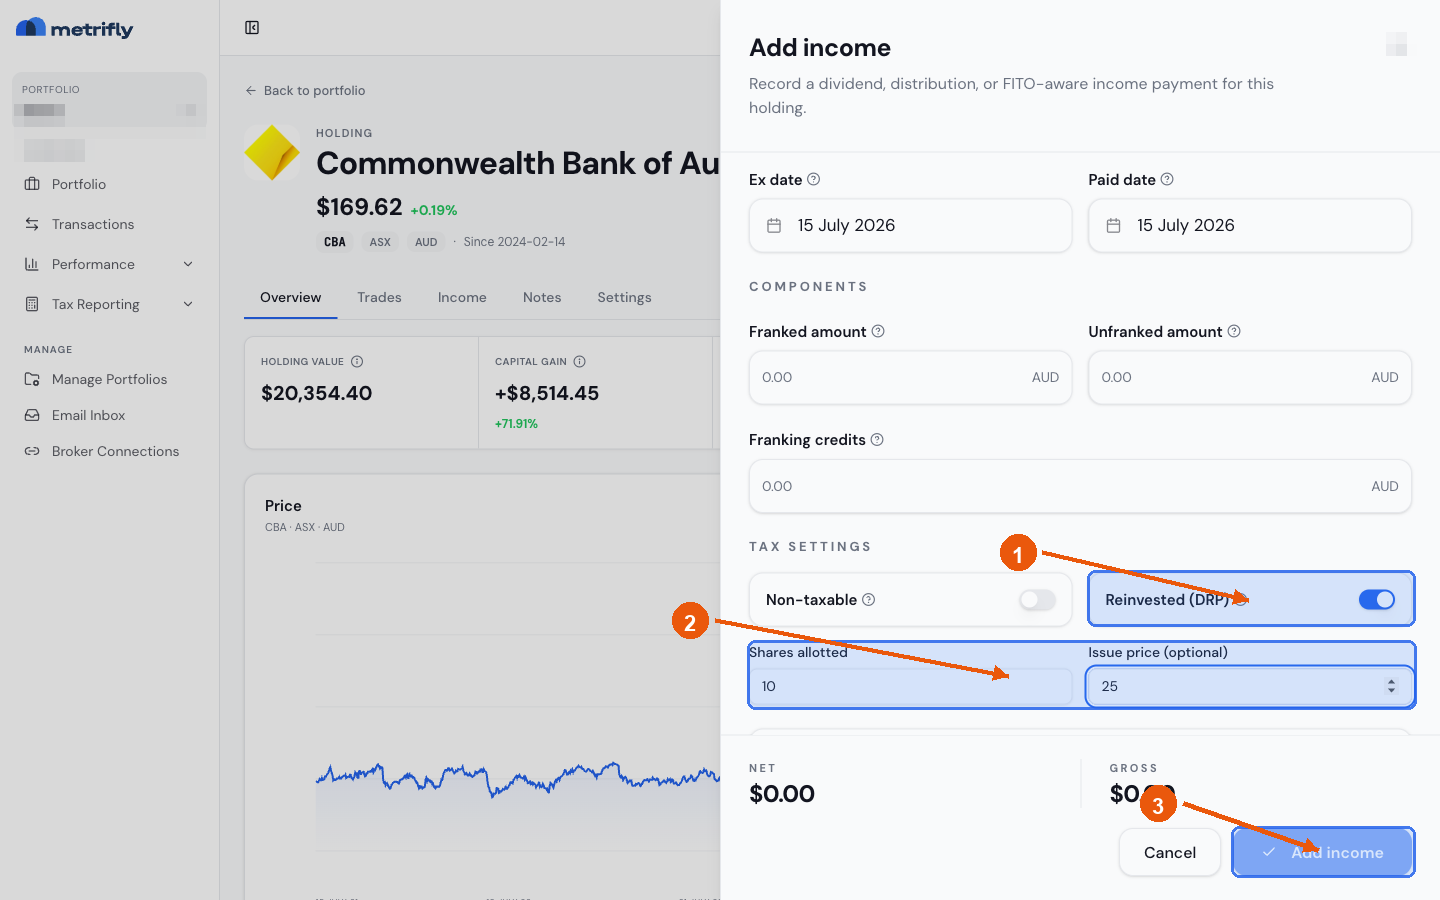
Task: Click the calendar icon in Paid date
Action: pyautogui.click(x=1113, y=226)
